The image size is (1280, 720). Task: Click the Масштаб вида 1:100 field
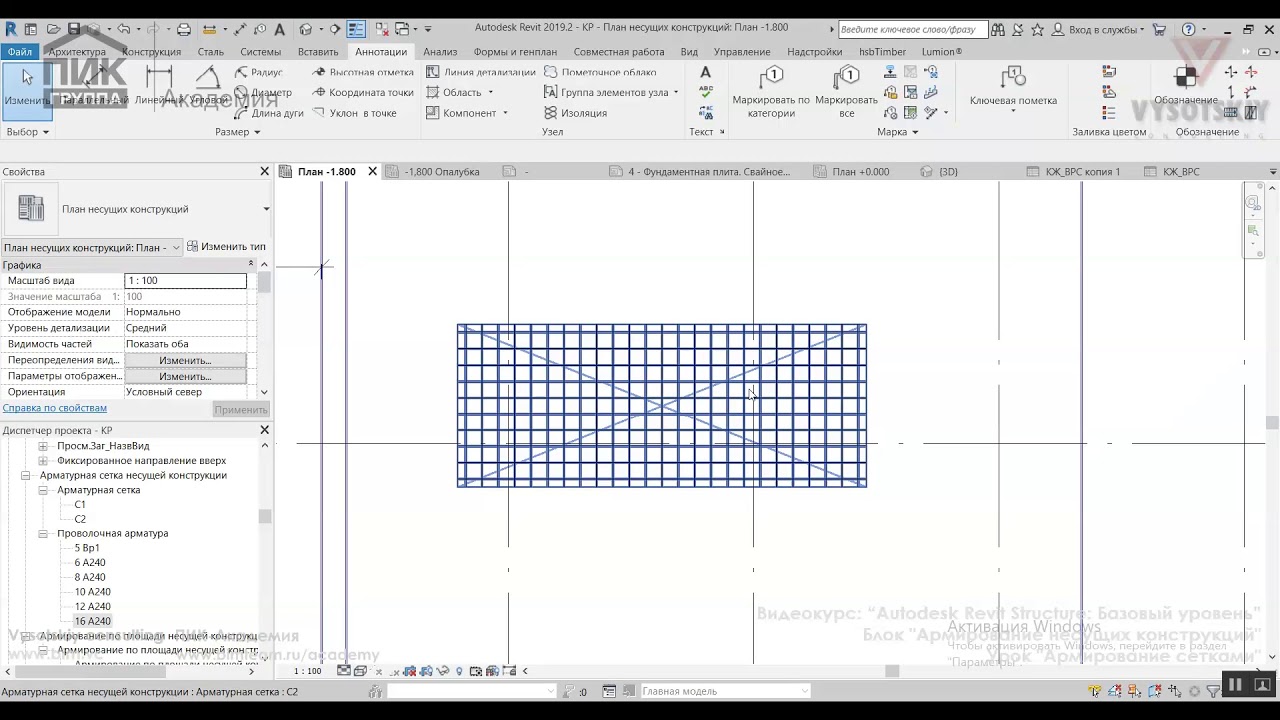click(185, 281)
